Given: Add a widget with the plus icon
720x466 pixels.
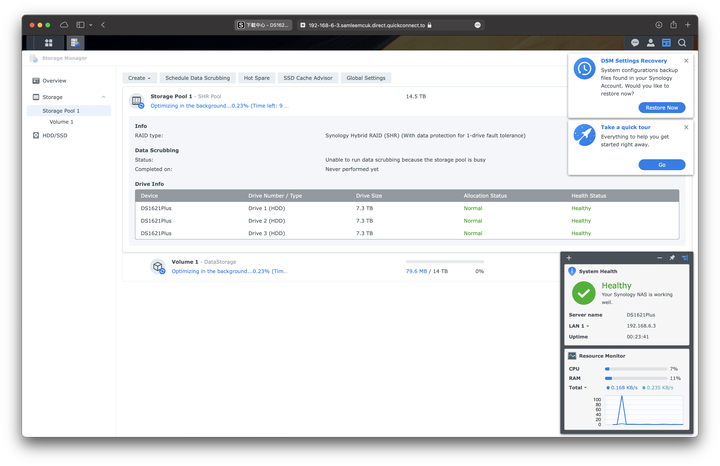Looking at the screenshot, I should coord(568,258).
